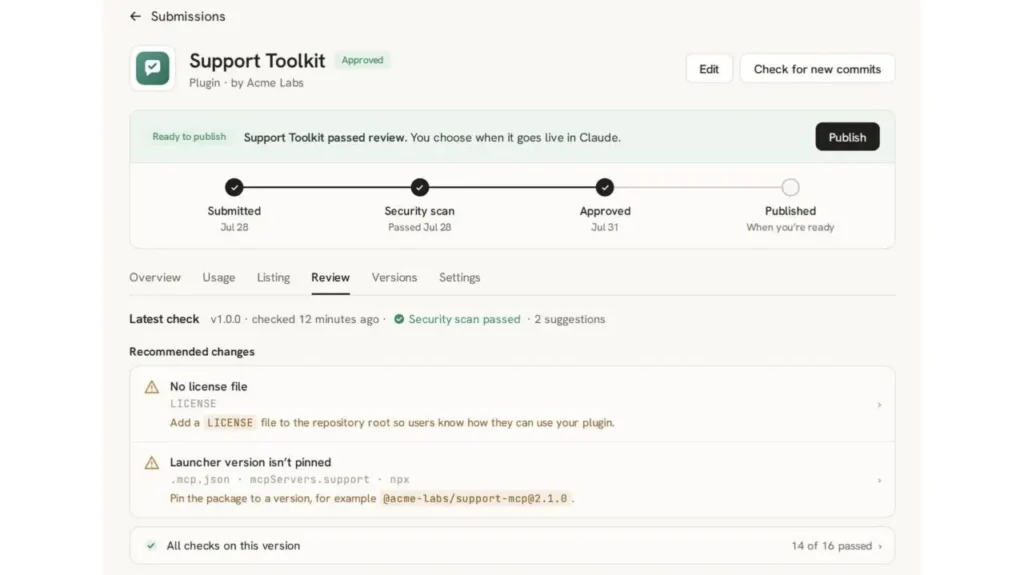Click the Support Toolkit plugin logo
Image resolution: width=1024 pixels, height=575 pixels.
point(152,68)
